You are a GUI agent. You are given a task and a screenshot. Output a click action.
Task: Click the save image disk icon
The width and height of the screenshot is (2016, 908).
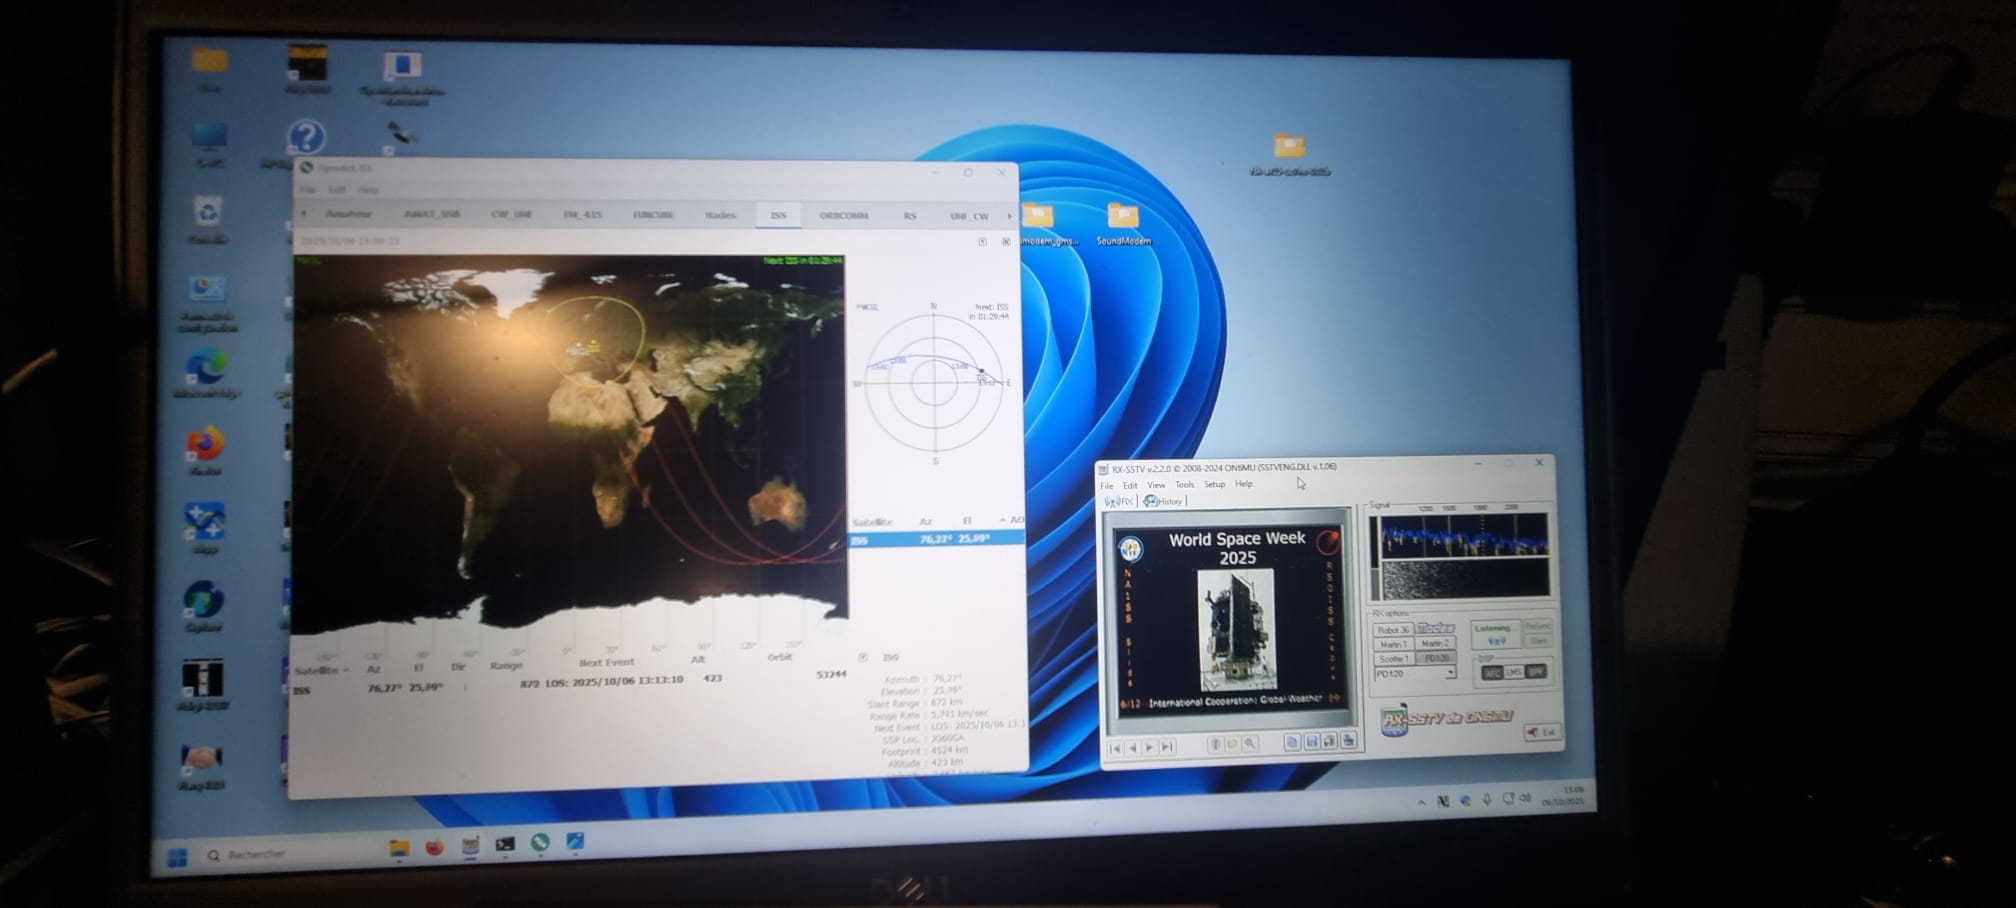tap(1311, 742)
